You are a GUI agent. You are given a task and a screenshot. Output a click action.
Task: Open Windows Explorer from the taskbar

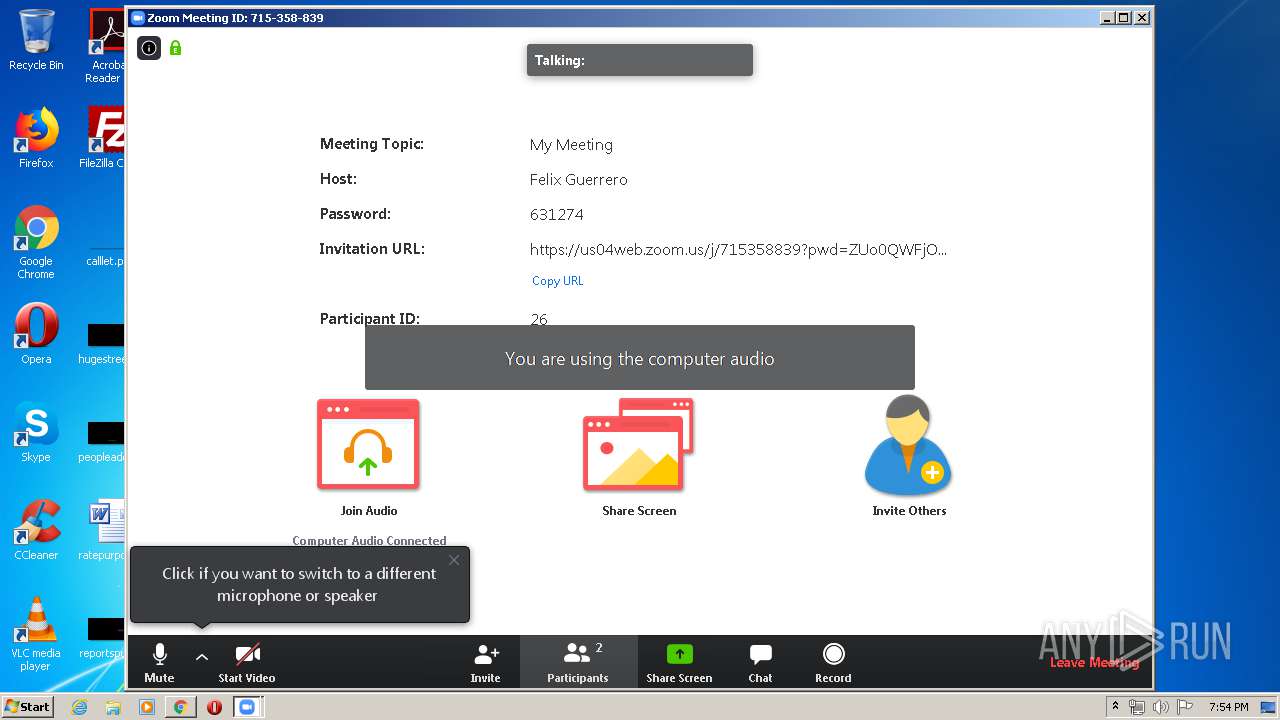click(x=113, y=707)
